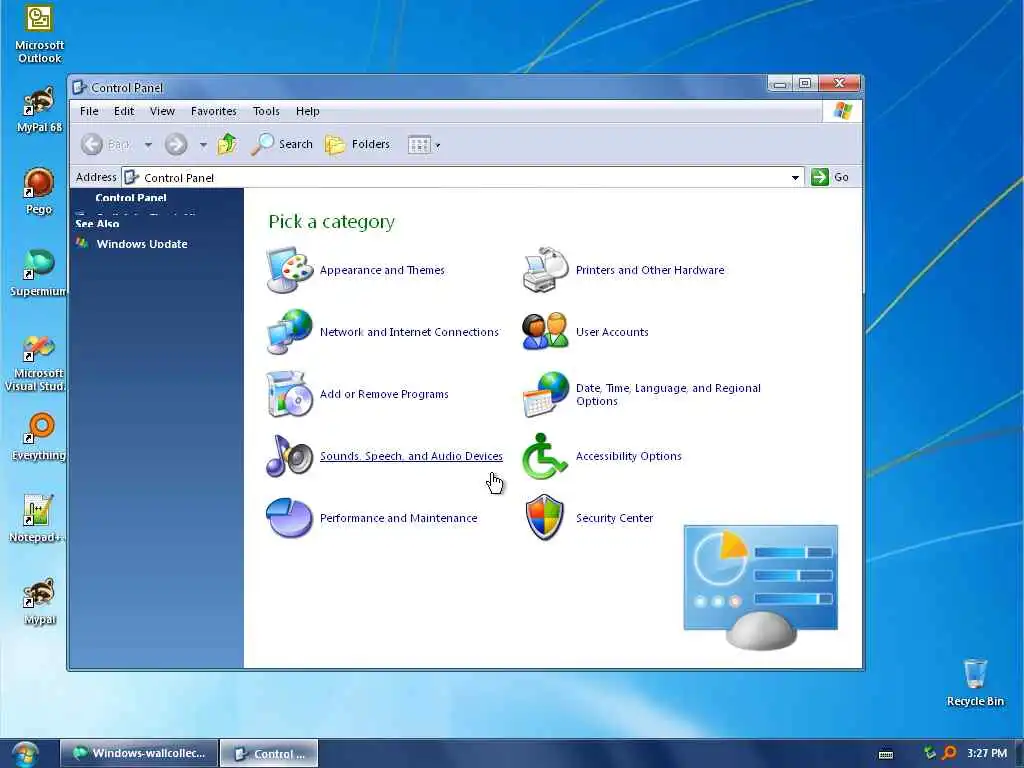Click the Views icon in toolbar

pos(419,144)
